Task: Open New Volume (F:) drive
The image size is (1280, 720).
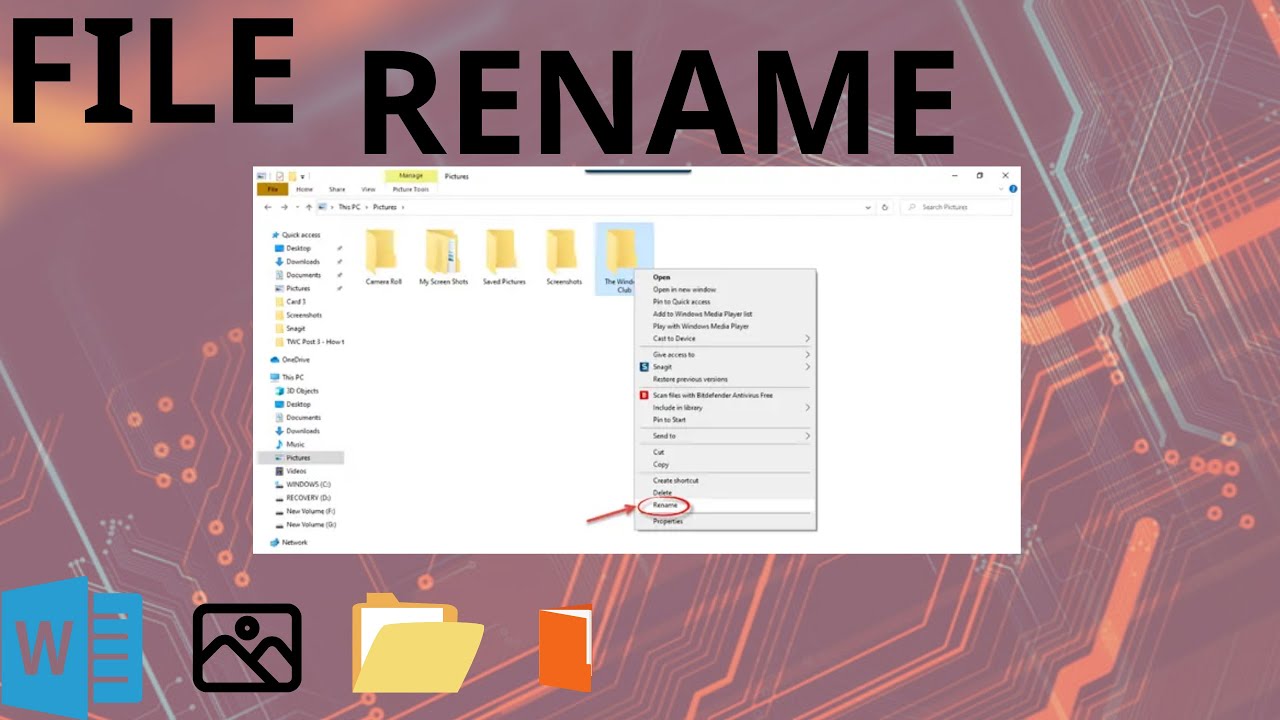Action: (x=305, y=511)
